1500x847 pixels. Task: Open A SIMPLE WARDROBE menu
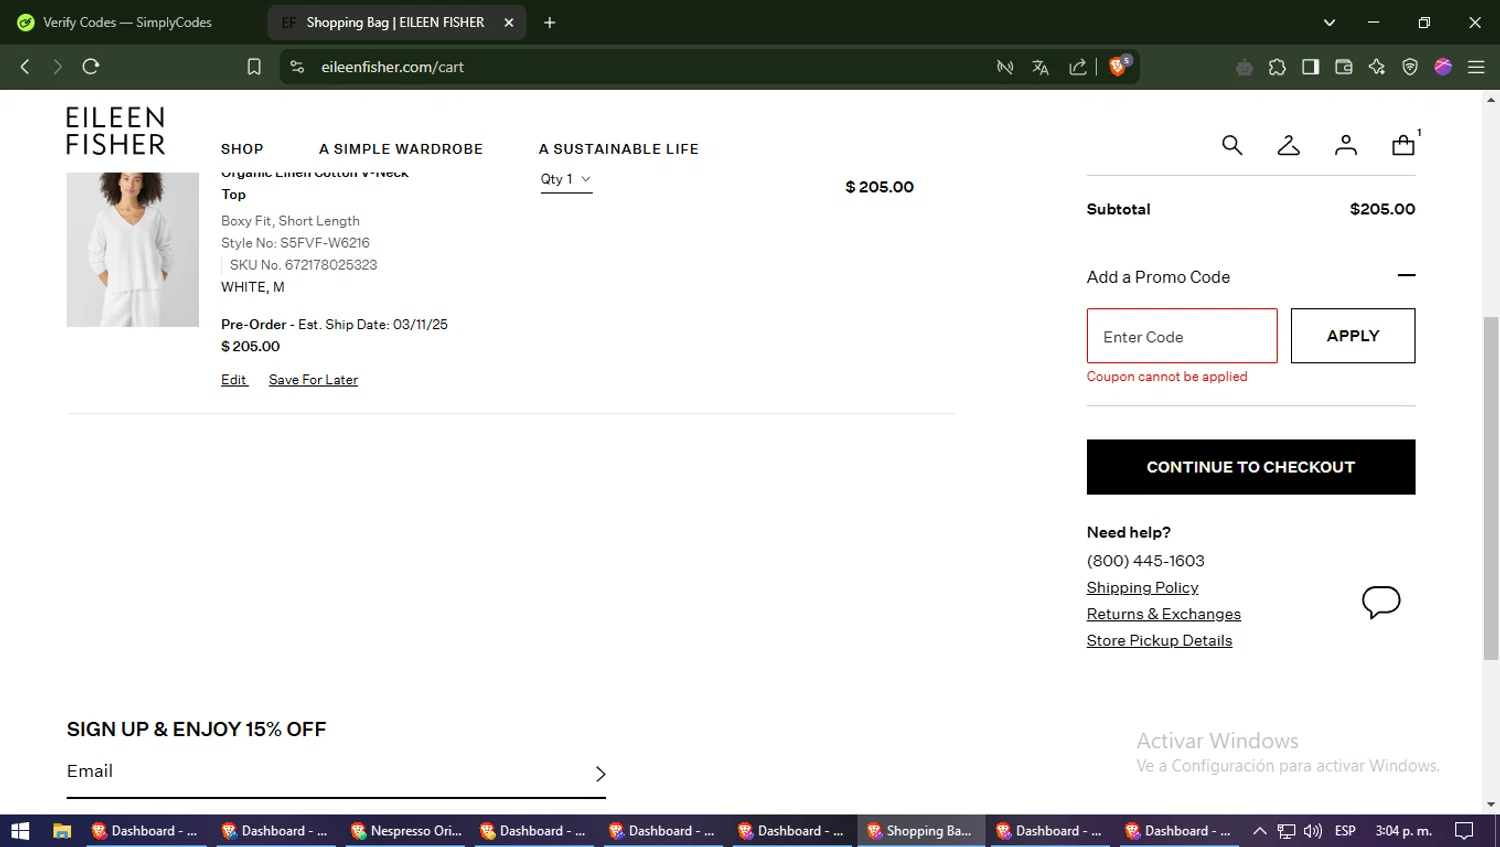point(400,149)
